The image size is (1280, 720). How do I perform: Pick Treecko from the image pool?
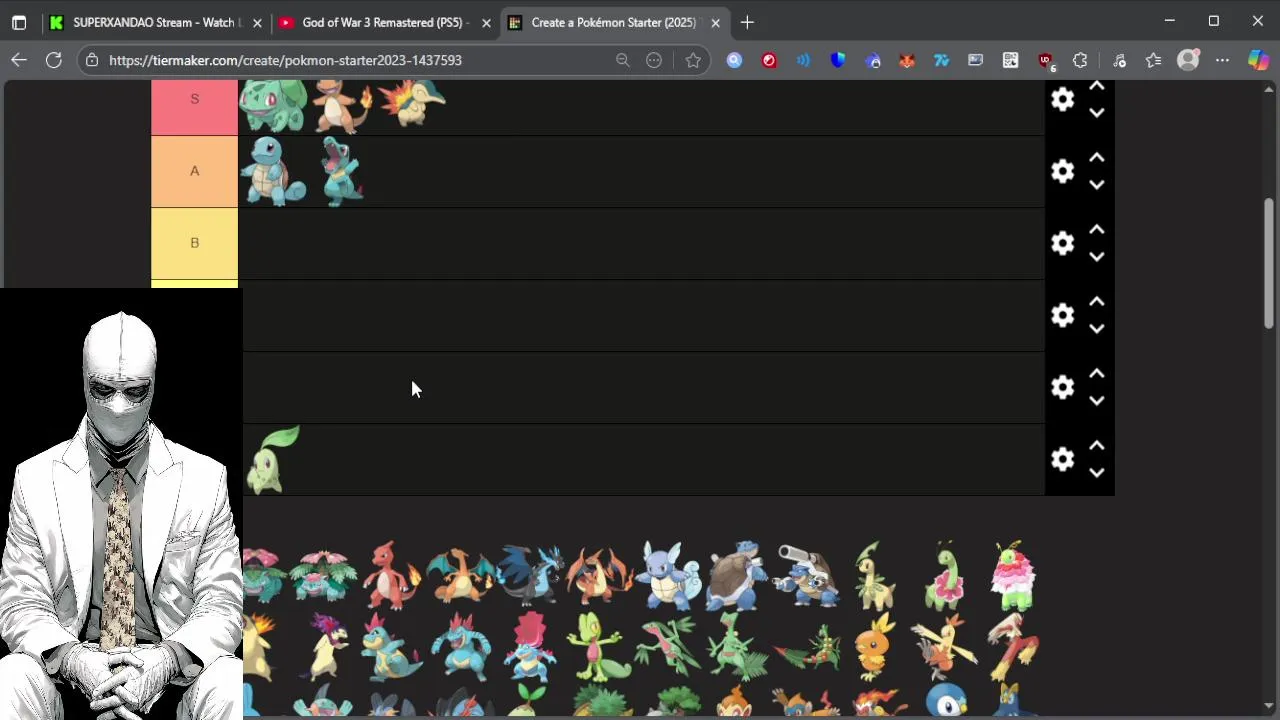tap(599, 647)
